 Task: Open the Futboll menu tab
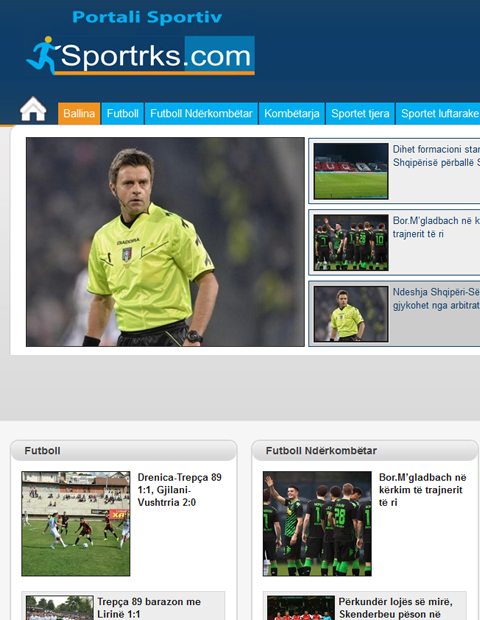[x=123, y=113]
